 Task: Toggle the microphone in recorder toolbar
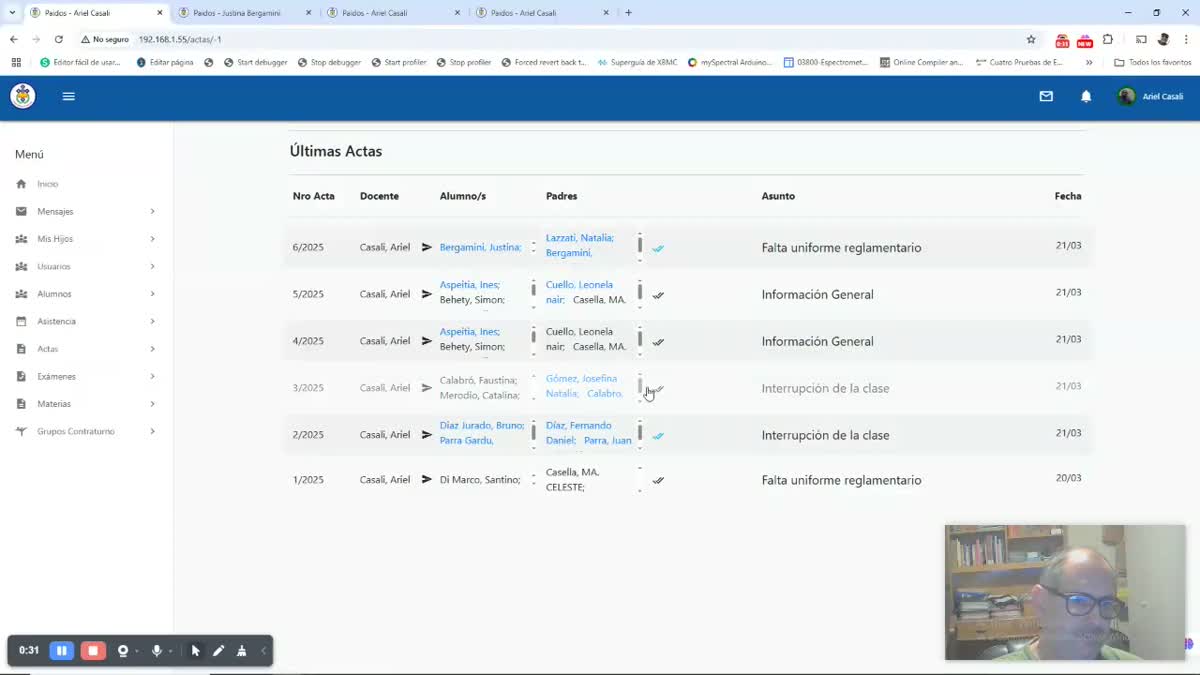[x=156, y=651]
